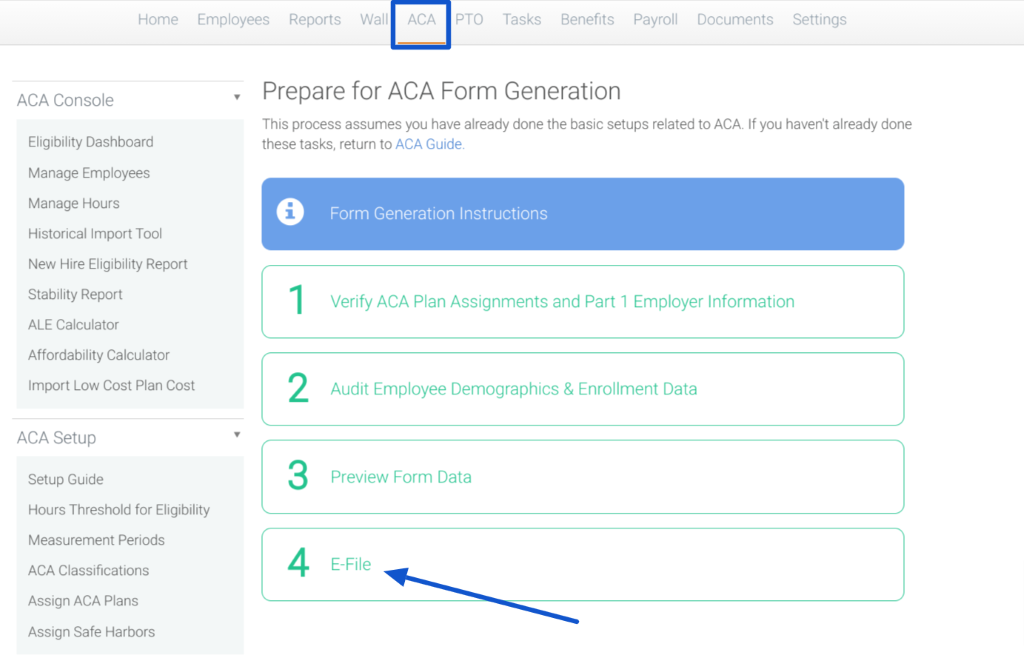Open the Wall tab
1024x661 pixels.
tap(374, 20)
